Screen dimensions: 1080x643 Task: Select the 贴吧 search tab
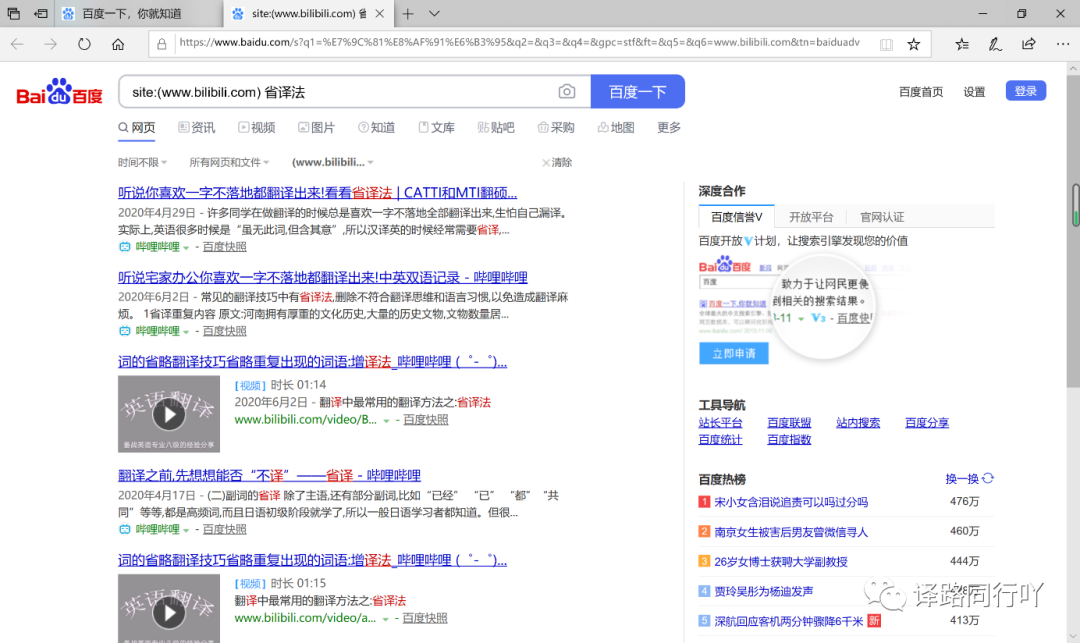(496, 127)
